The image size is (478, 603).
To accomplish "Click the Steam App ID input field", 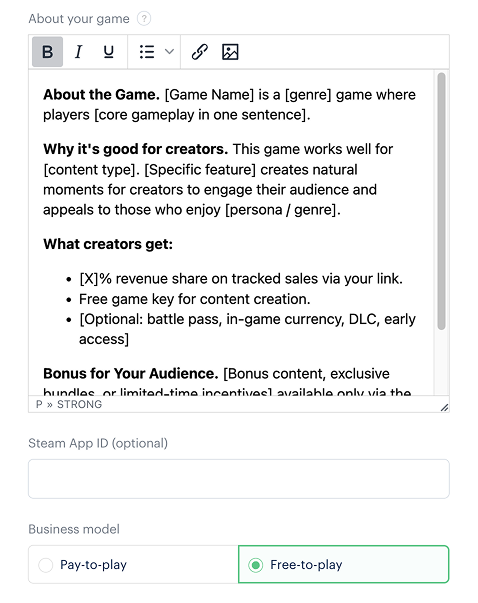I will click(239, 479).
